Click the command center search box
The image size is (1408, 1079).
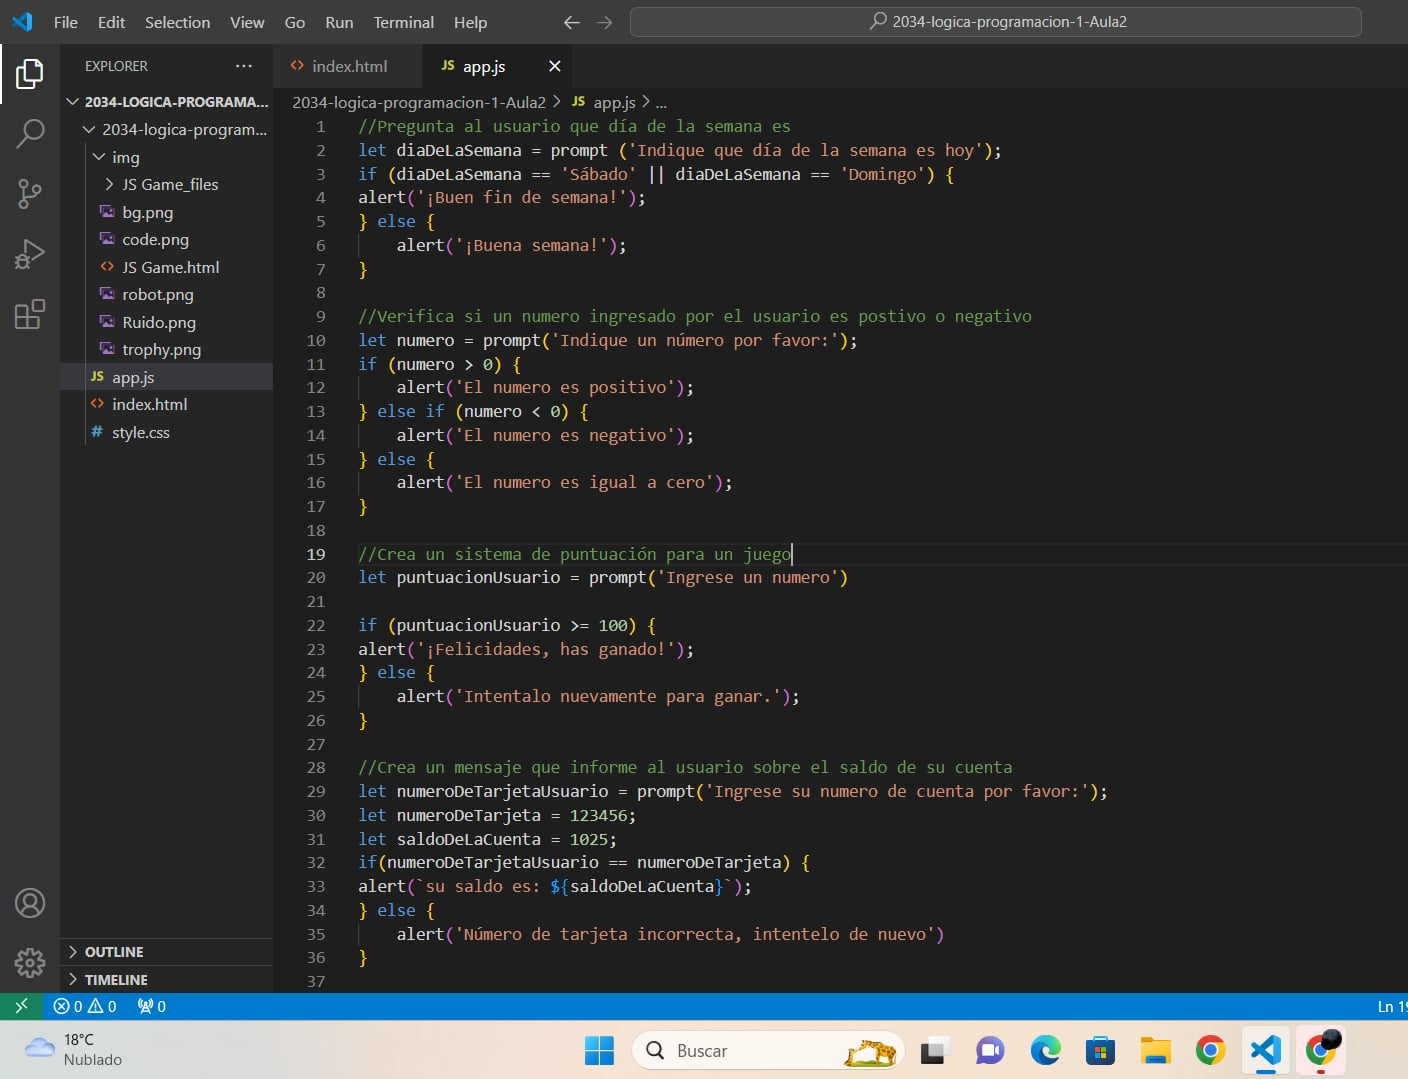coord(995,22)
